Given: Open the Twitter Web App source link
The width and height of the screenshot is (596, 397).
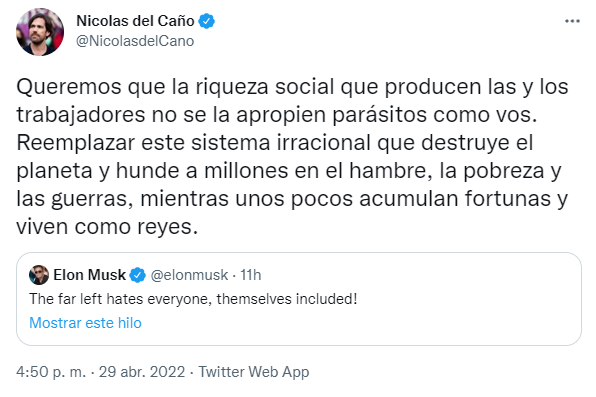Looking at the screenshot, I should tap(254, 372).
